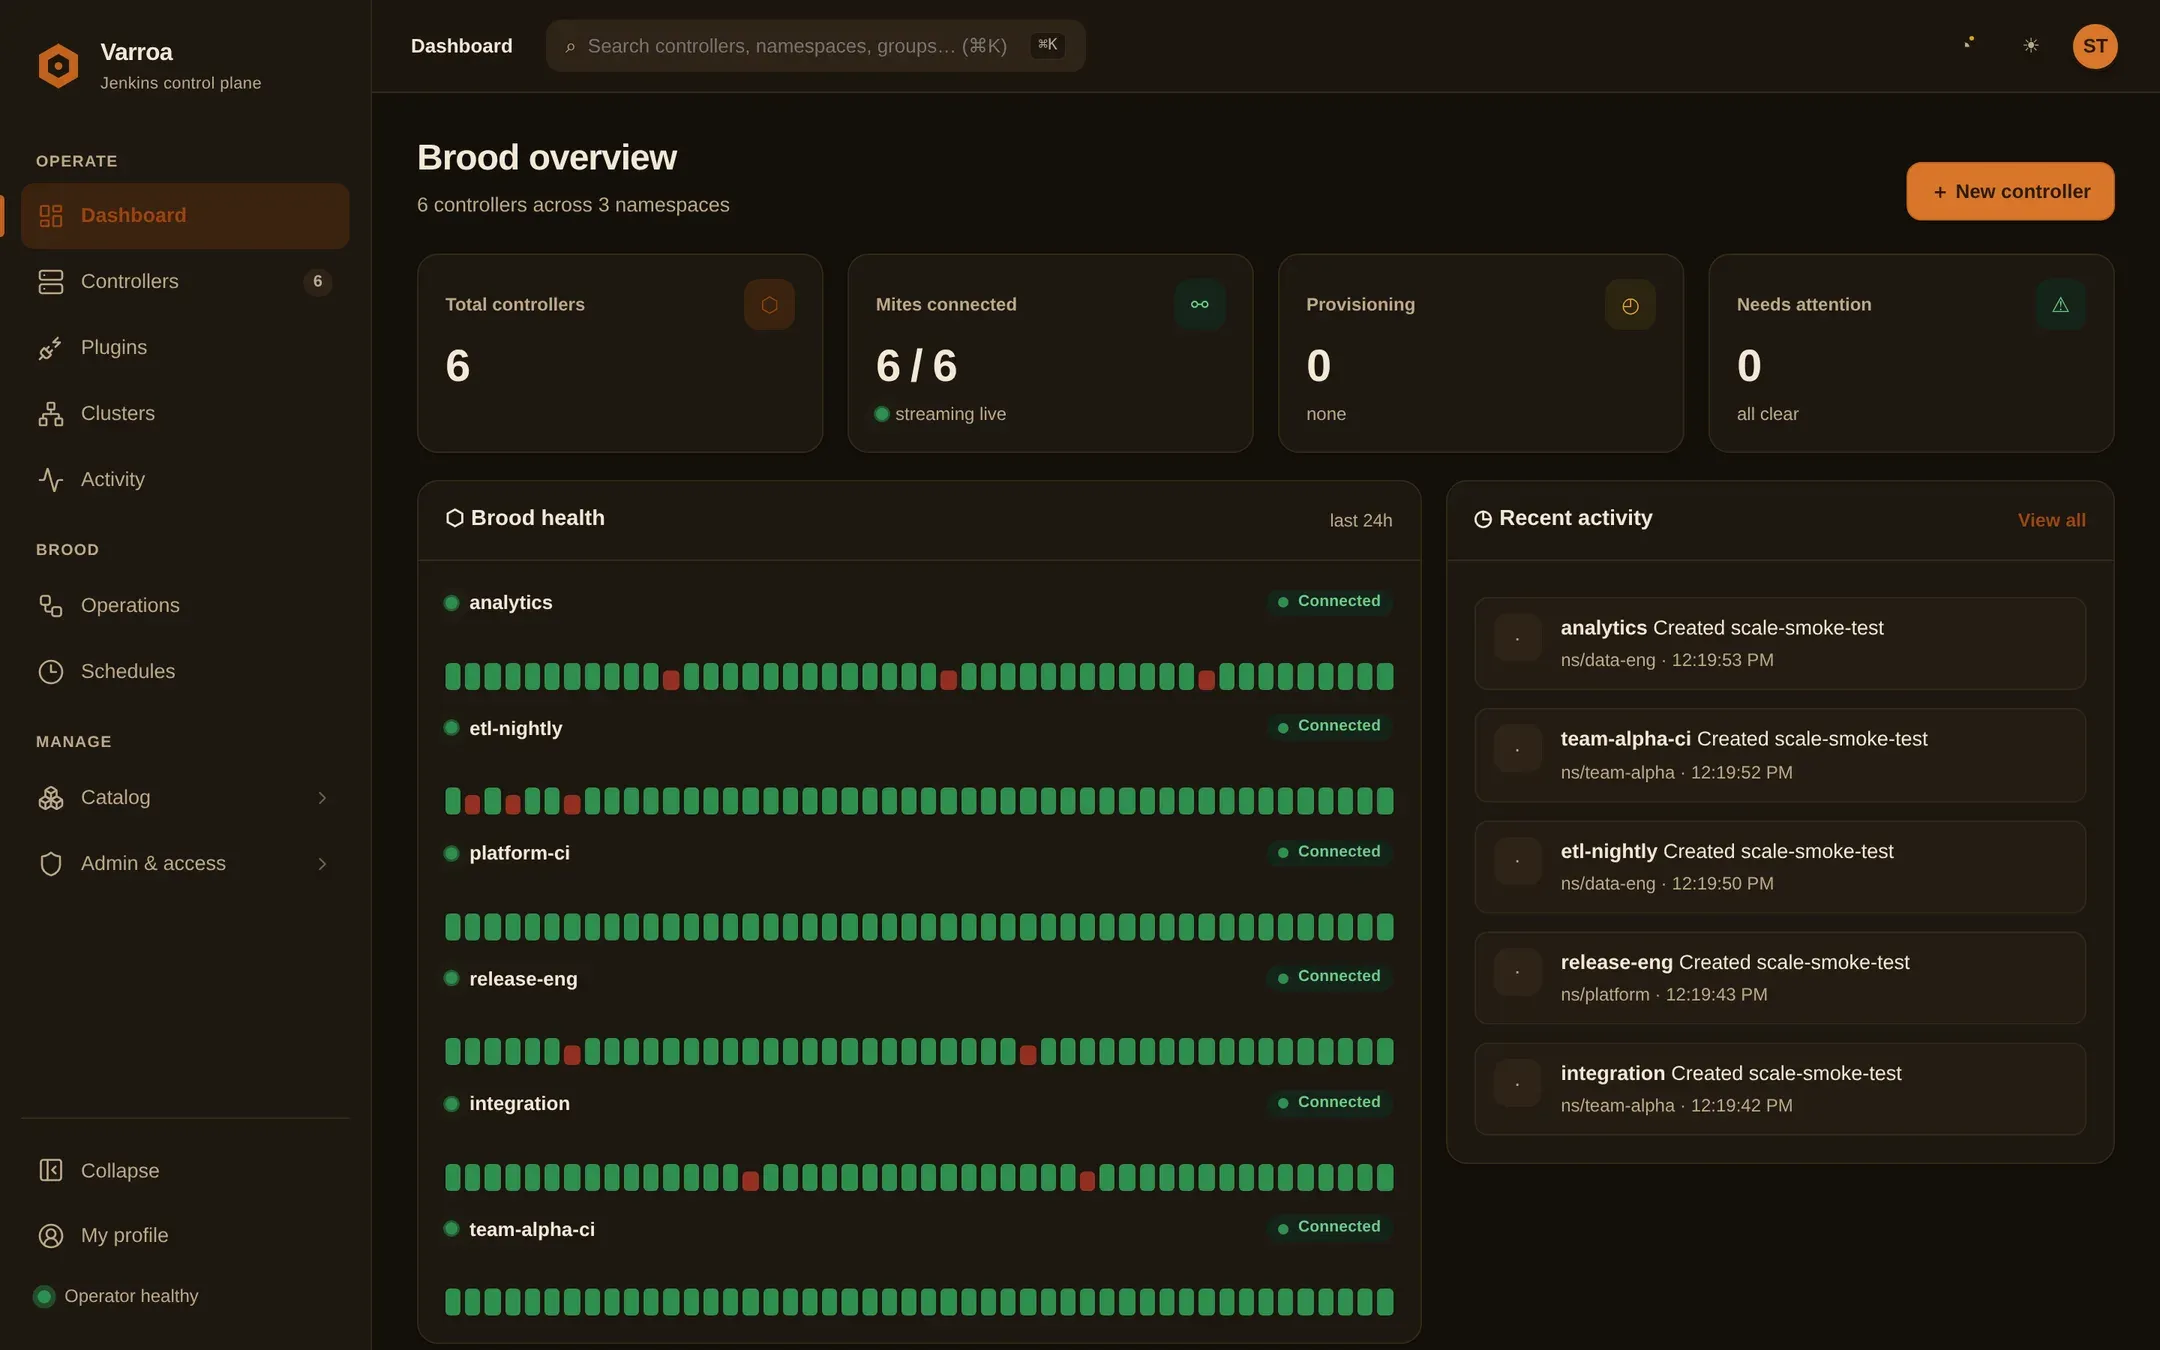2160x1350 pixels.
Task: Open the Clusters menu item
Action: 185,414
